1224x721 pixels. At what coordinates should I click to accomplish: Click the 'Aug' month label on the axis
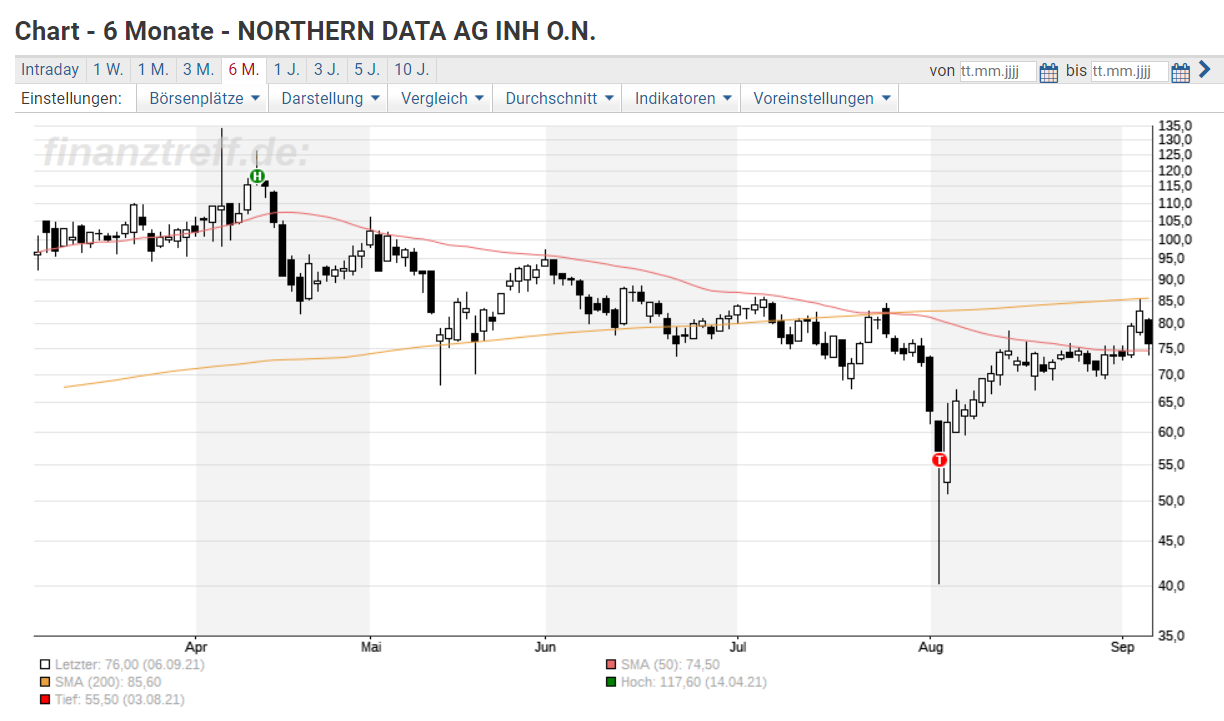[931, 646]
